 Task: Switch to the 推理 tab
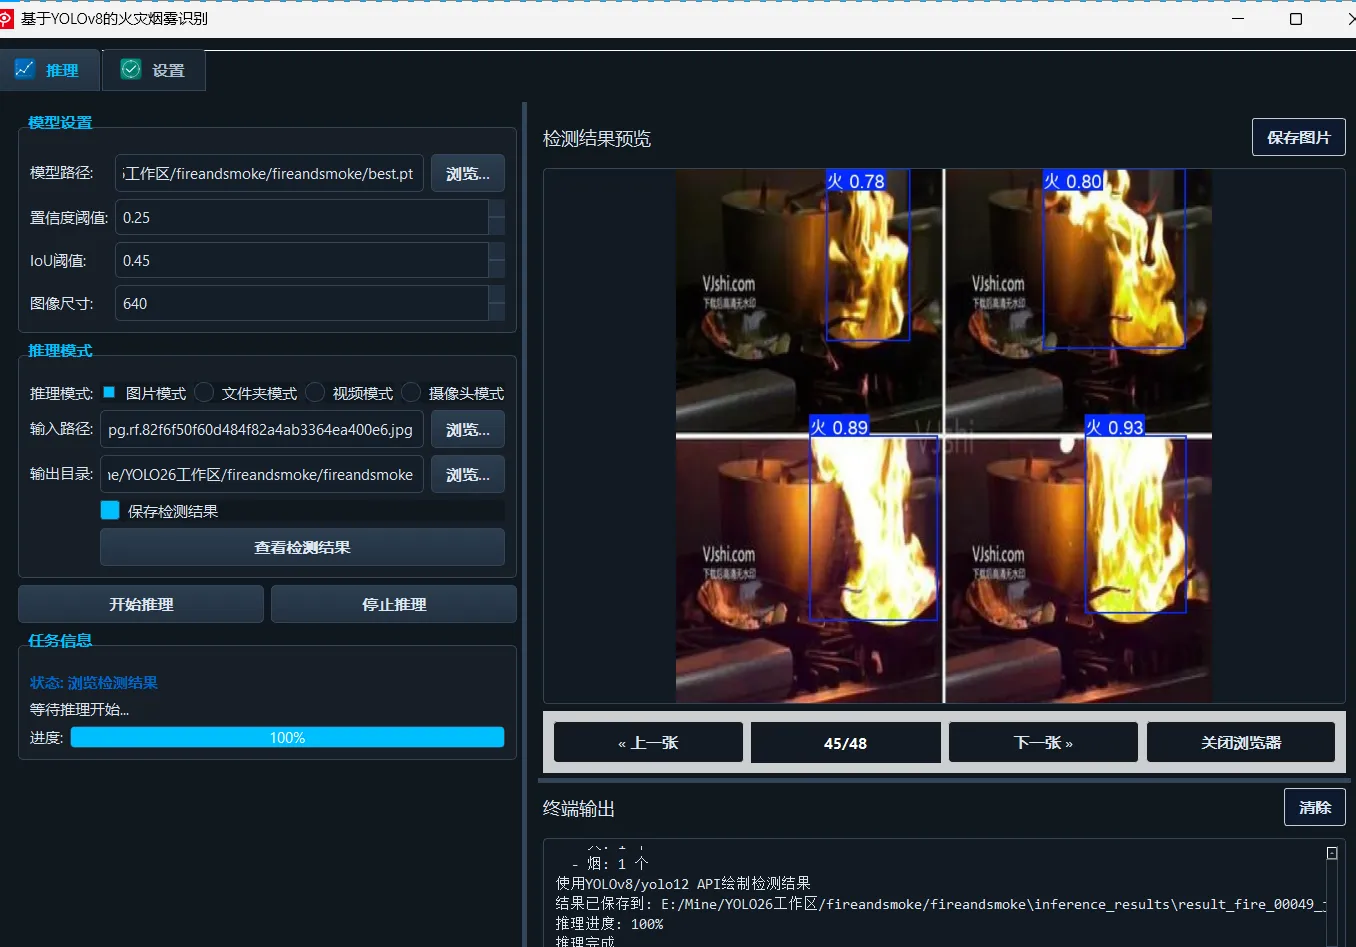(49, 70)
